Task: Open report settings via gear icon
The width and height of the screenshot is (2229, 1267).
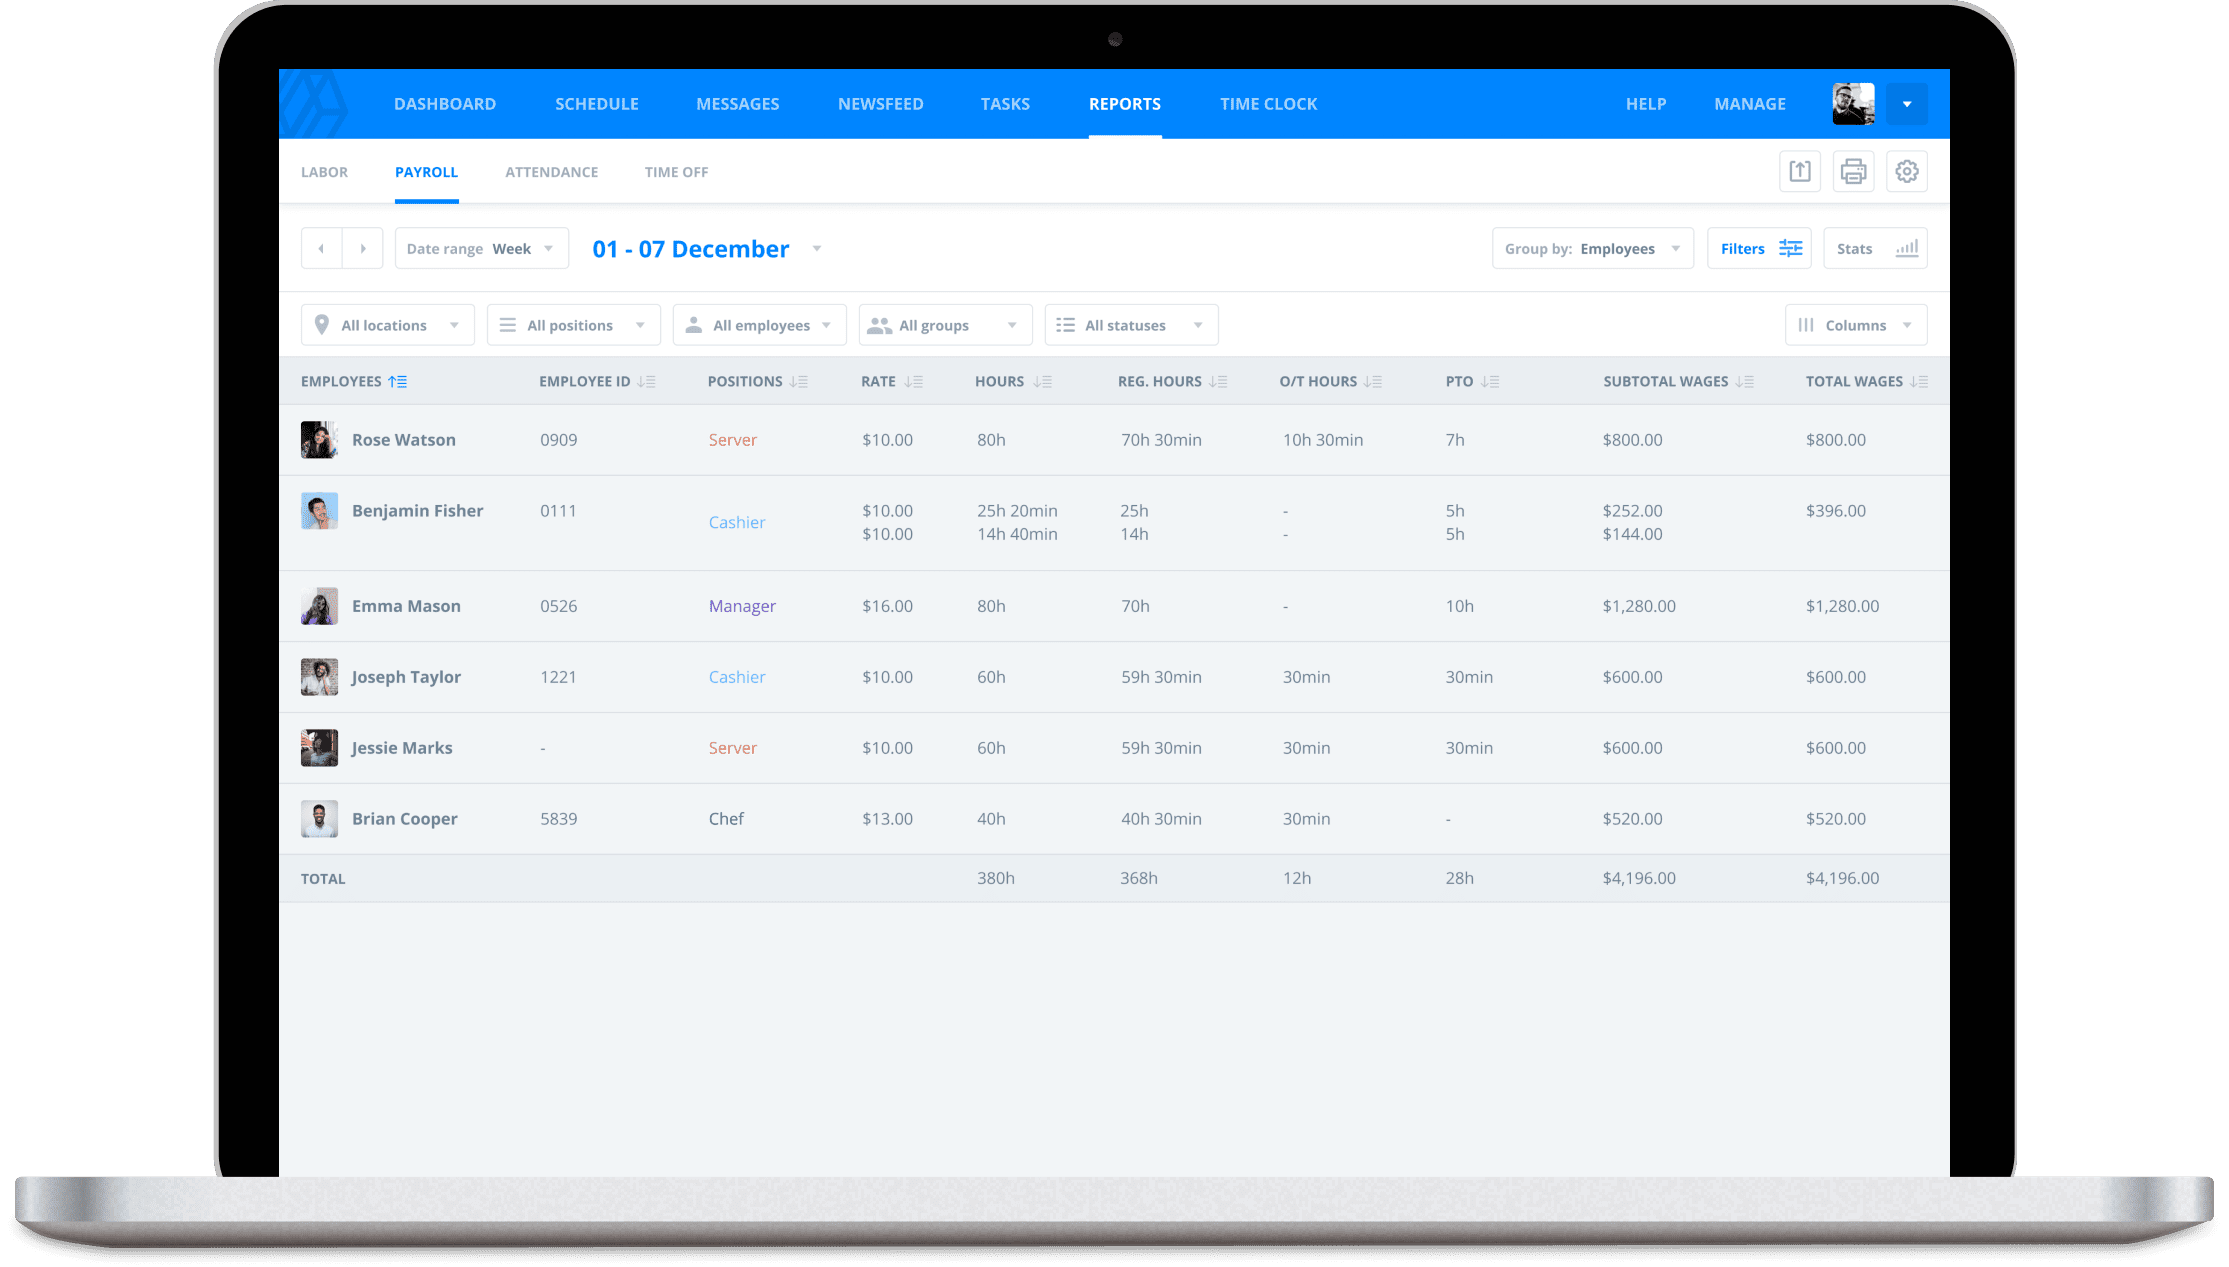Action: coord(1907,171)
